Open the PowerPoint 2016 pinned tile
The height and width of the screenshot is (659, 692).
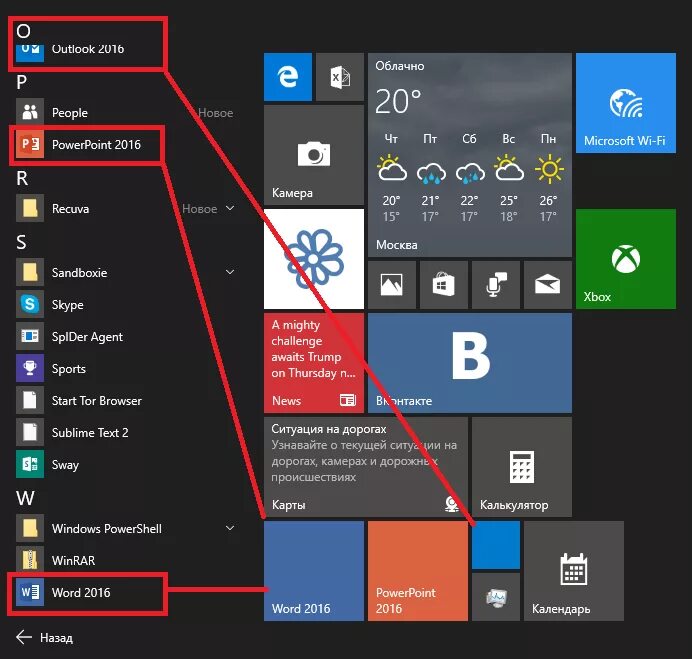point(418,571)
